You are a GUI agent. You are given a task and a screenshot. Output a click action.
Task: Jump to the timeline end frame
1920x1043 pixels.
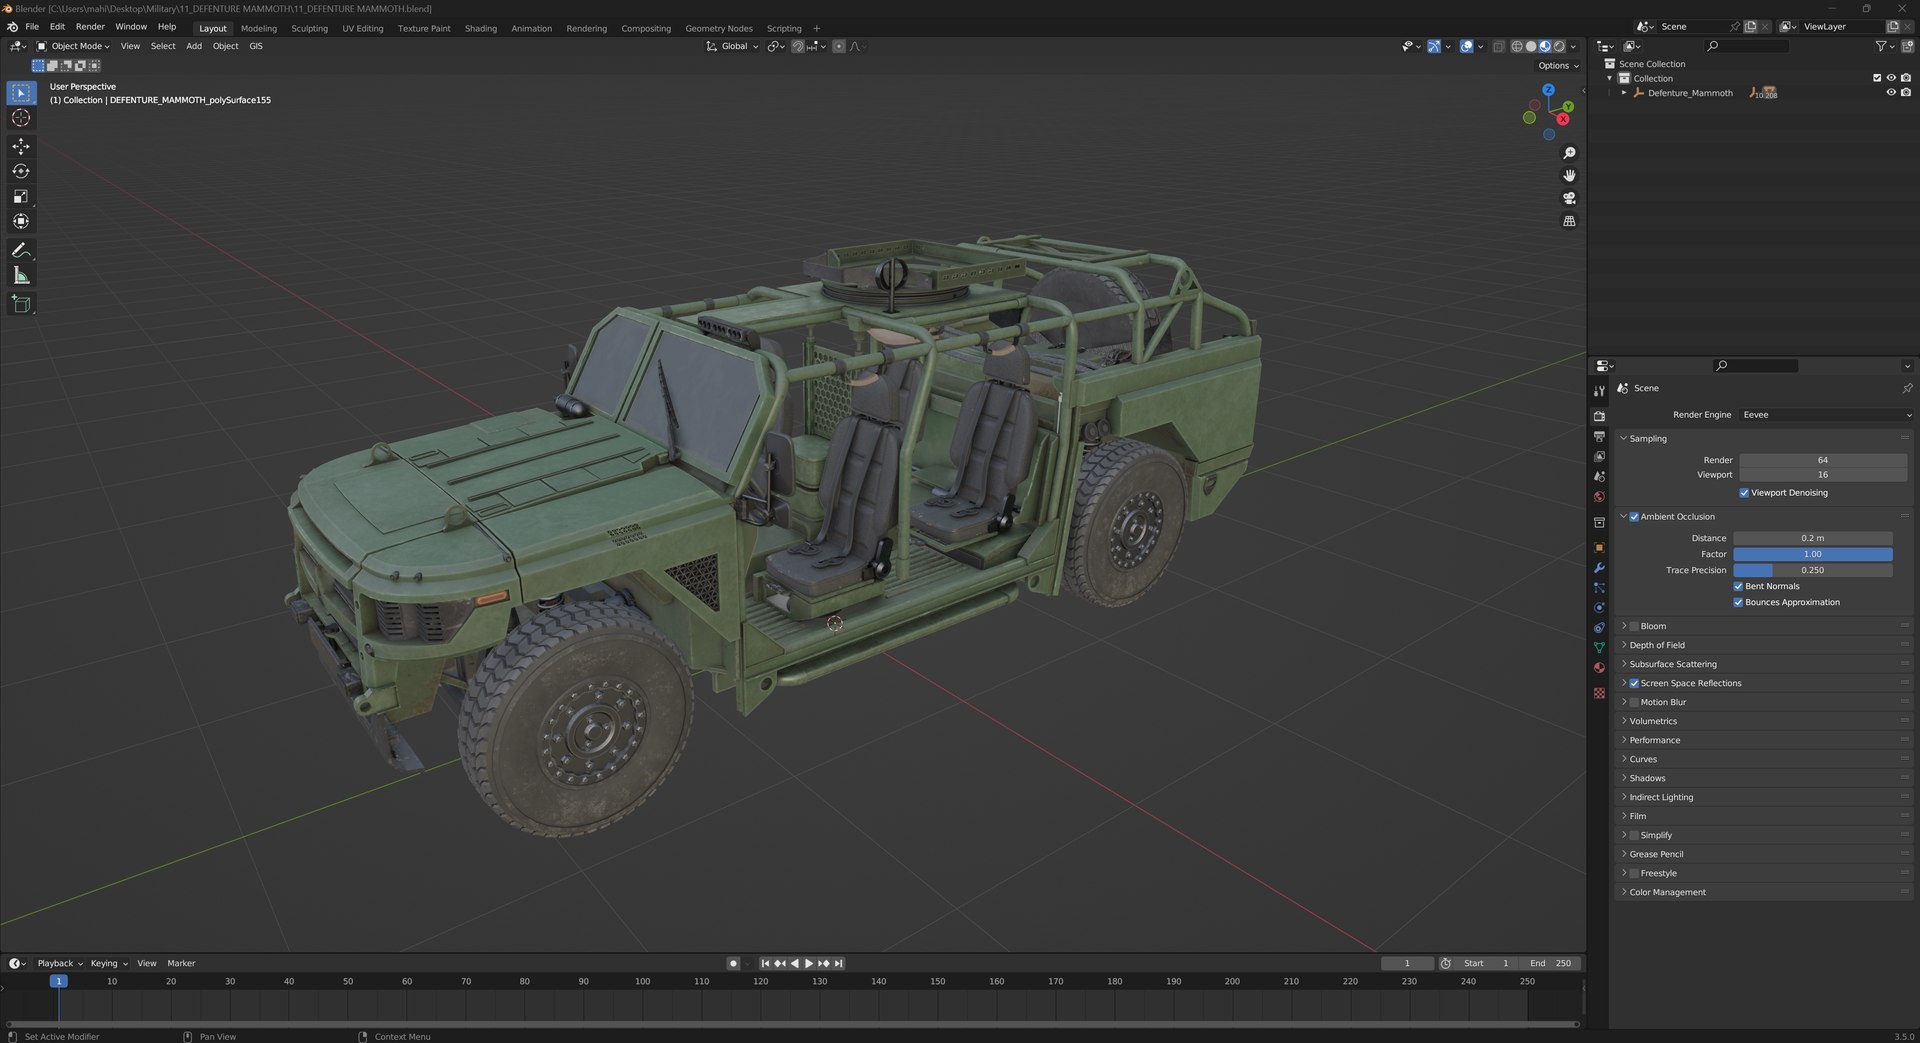(x=839, y=964)
